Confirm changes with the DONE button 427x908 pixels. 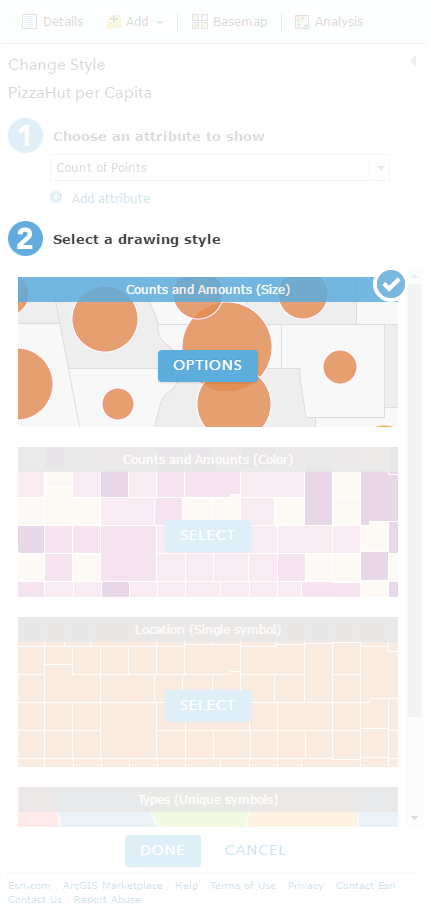(163, 850)
